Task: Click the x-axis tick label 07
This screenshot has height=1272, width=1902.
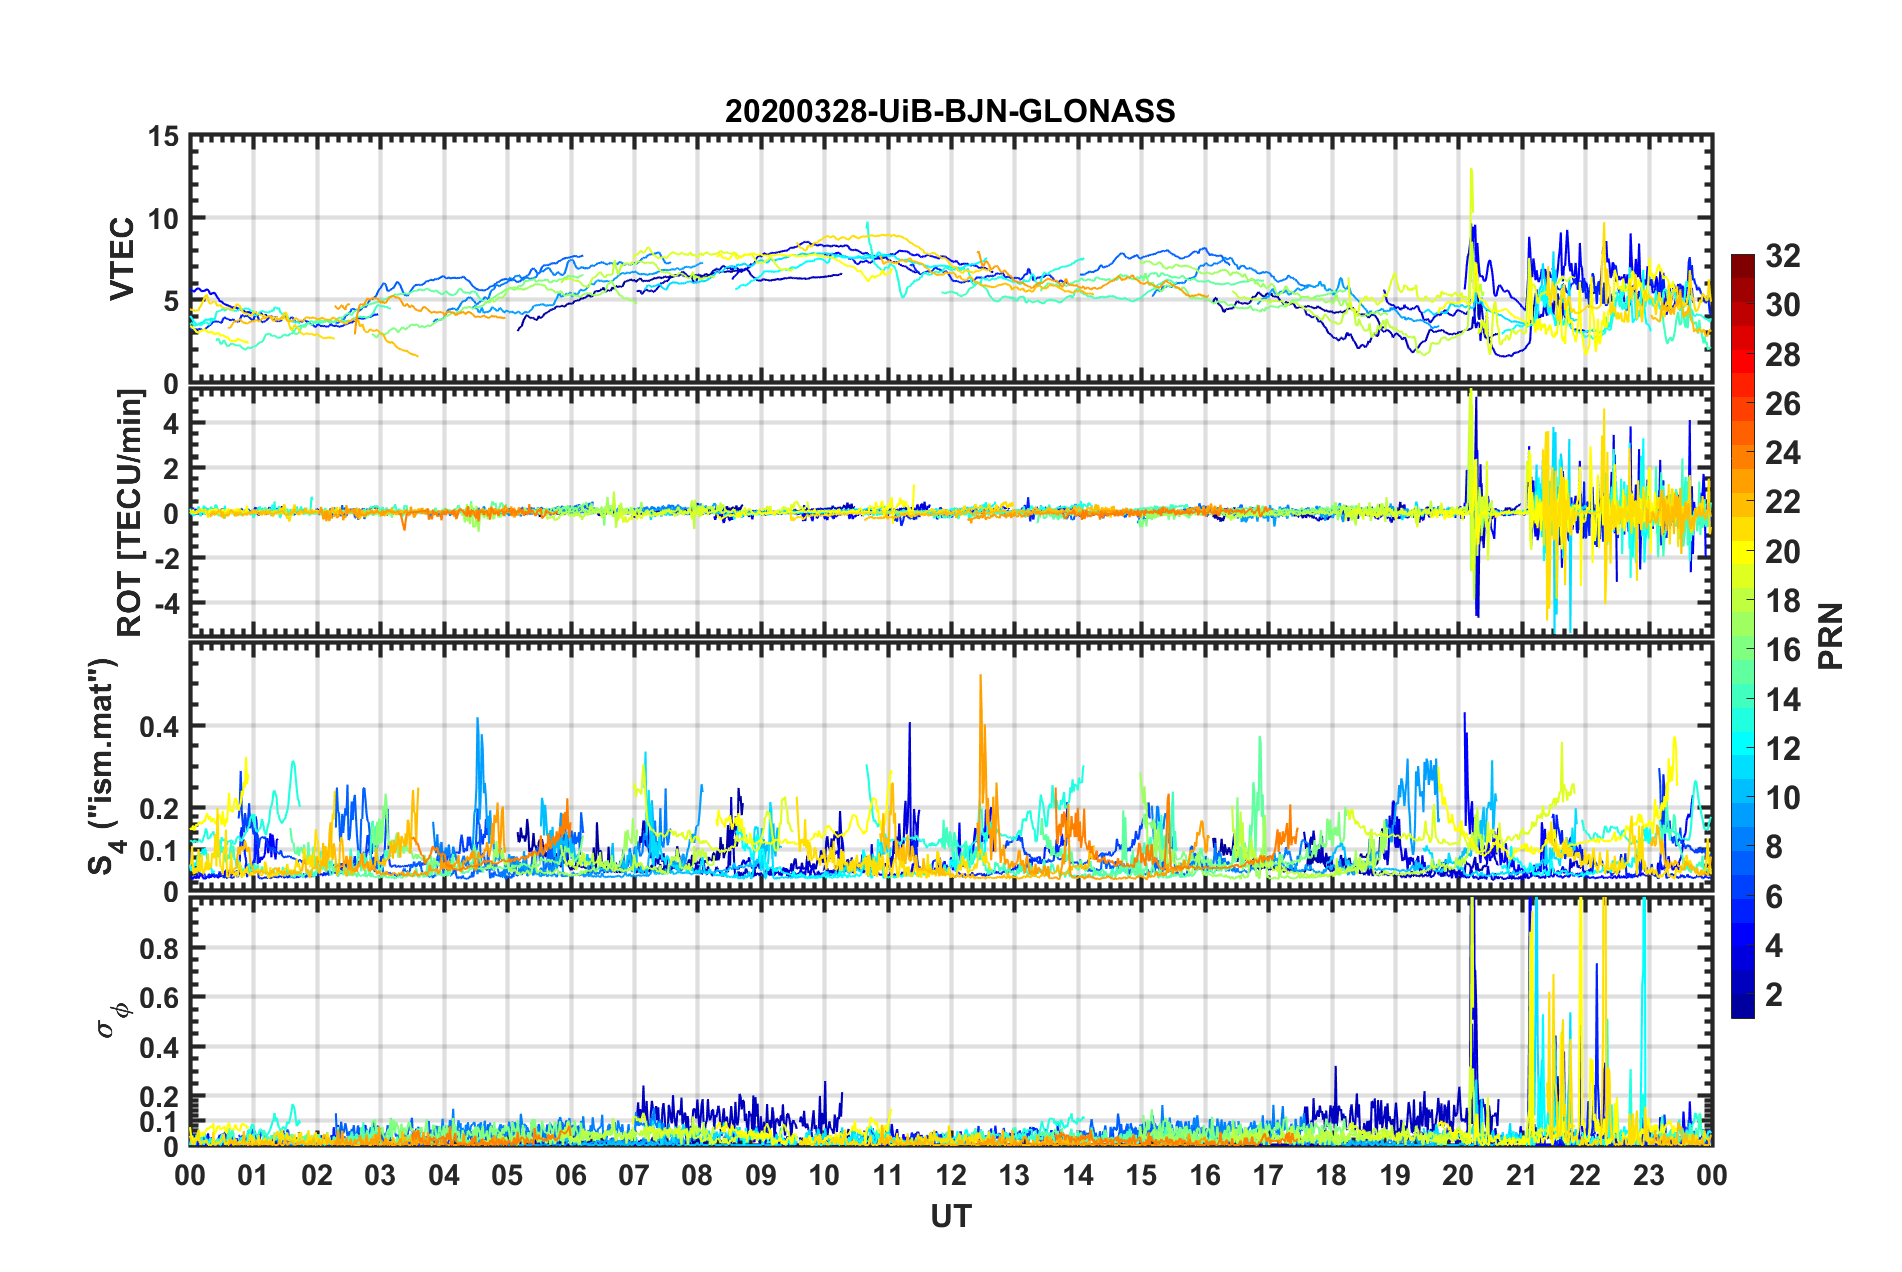Action: (x=634, y=1175)
